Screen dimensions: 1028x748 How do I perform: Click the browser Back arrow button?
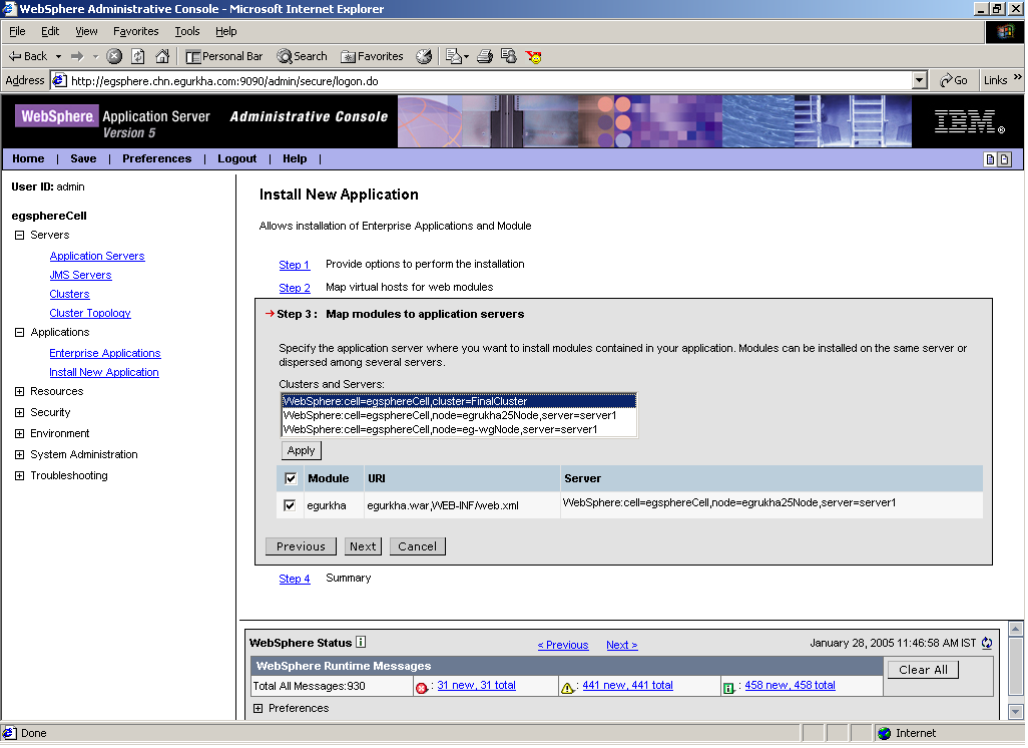pos(28,56)
